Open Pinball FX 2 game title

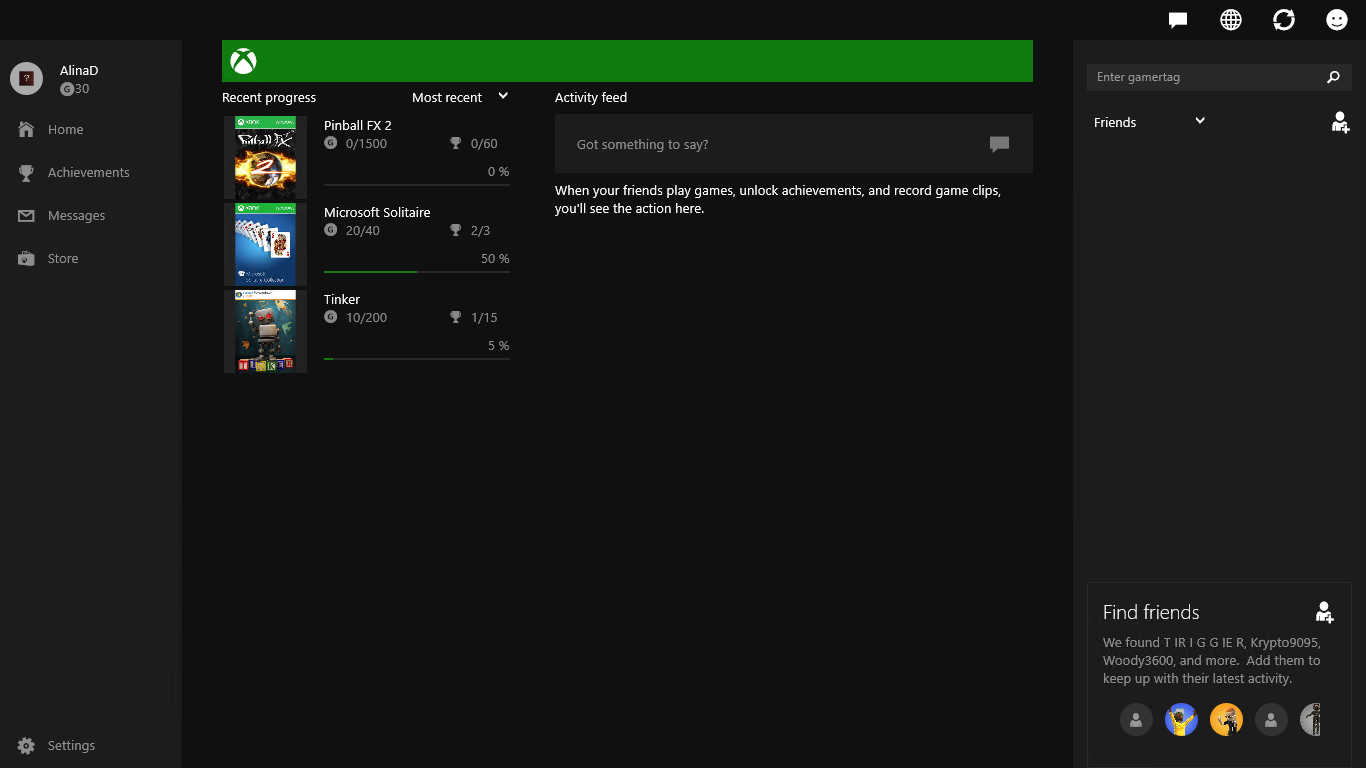tap(358, 125)
